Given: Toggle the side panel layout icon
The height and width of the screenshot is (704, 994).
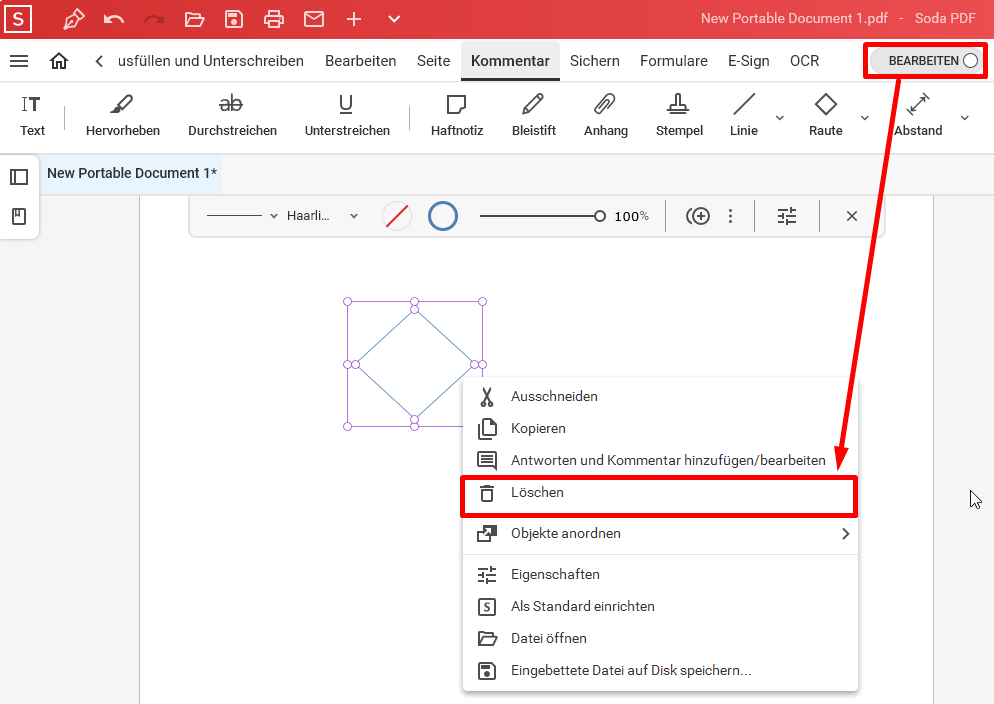Looking at the screenshot, I should [x=19, y=177].
